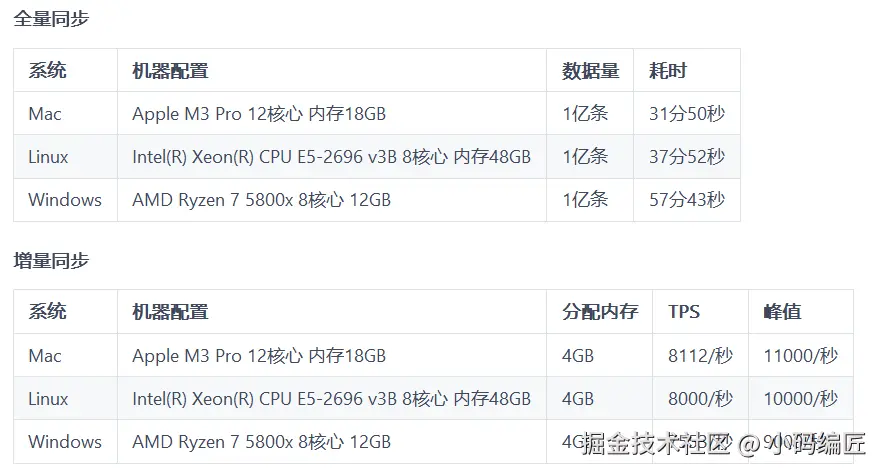
Task: Click the 增量同步 heading
Action: coord(51,260)
